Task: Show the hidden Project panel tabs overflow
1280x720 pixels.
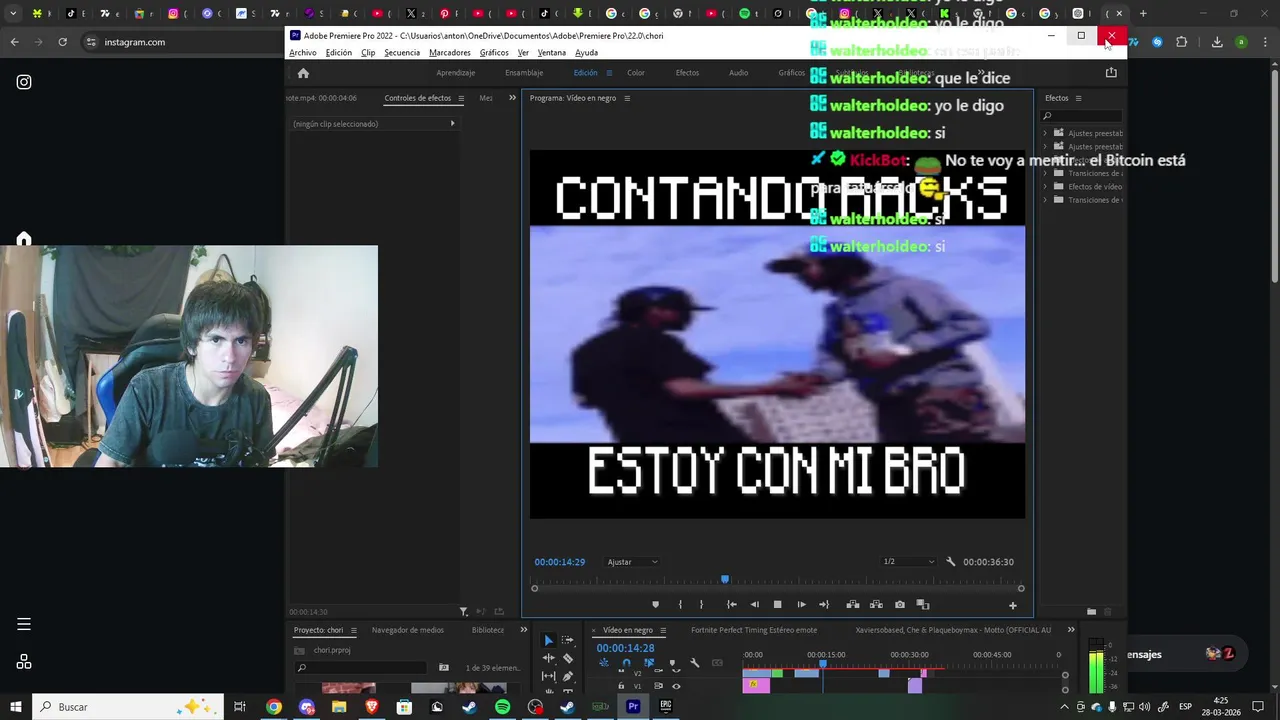Action: 523,630
